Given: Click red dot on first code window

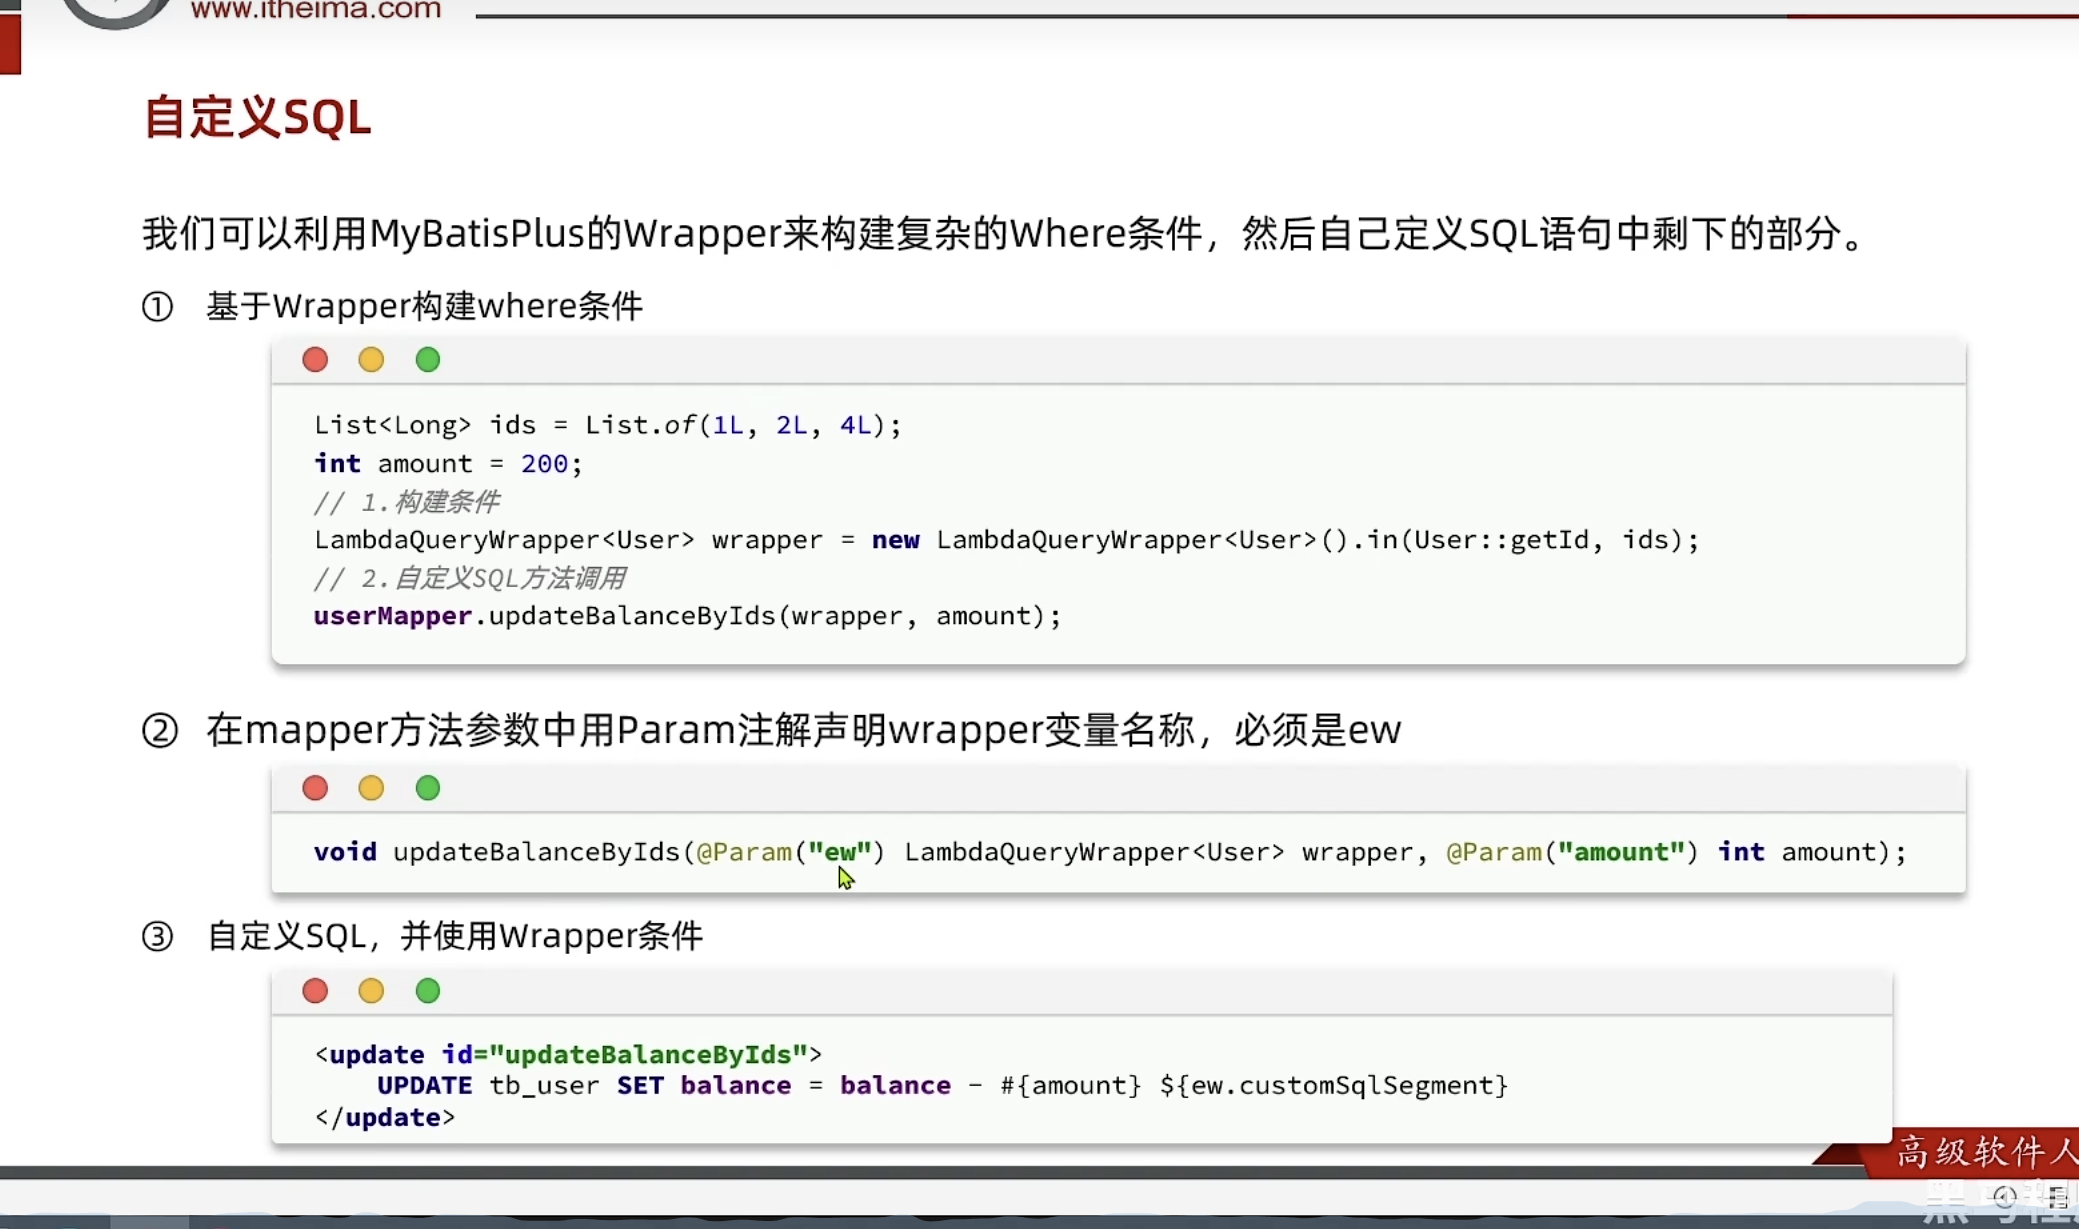Looking at the screenshot, I should coord(315,360).
